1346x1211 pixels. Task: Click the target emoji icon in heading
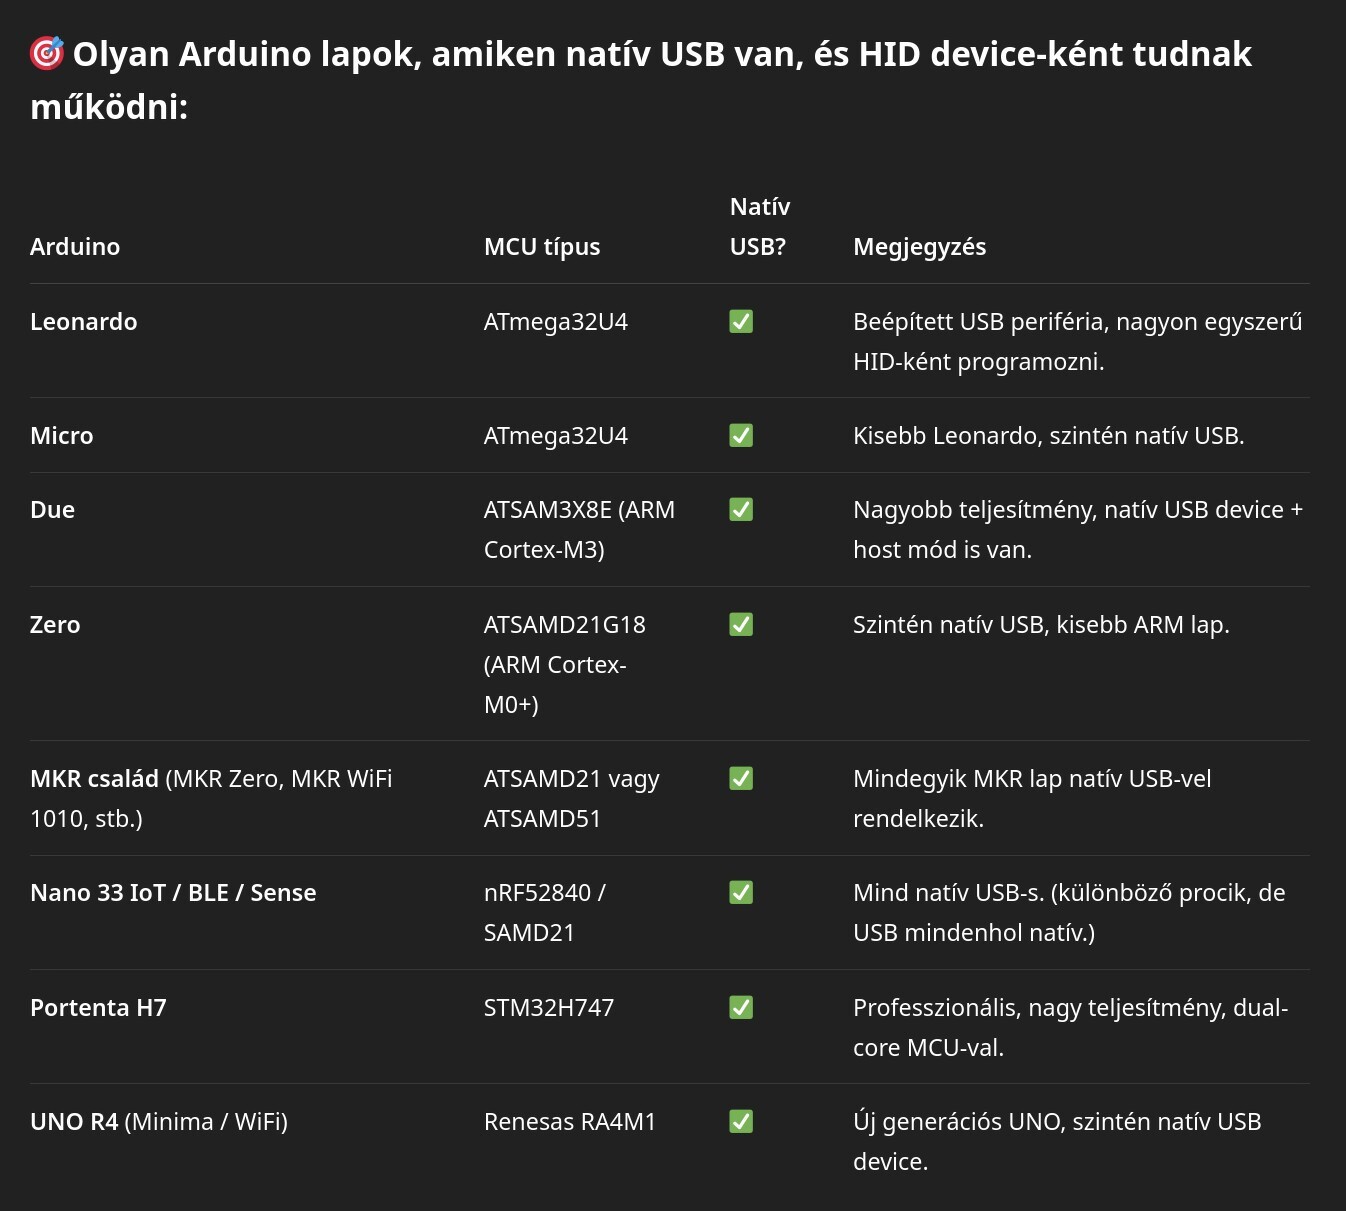click(x=47, y=53)
